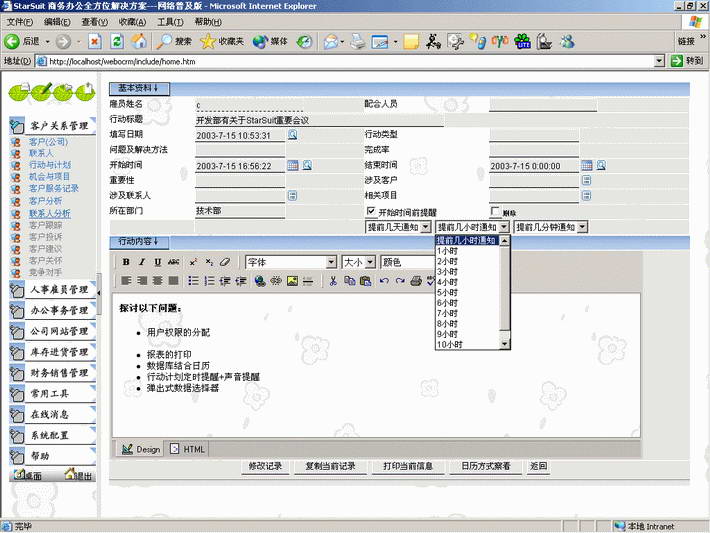Screen dimensions: 710x533
Task: Print the editor content with the printer icon
Action: click(416, 281)
